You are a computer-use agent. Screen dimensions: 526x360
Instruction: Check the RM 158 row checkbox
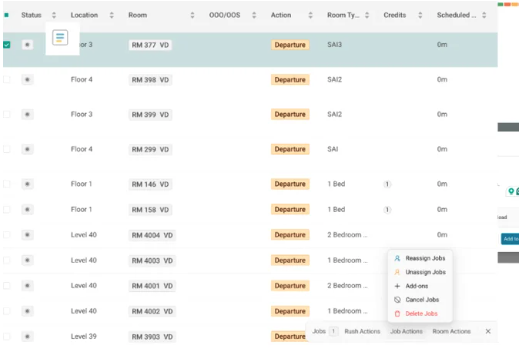pyautogui.click(x=7, y=209)
